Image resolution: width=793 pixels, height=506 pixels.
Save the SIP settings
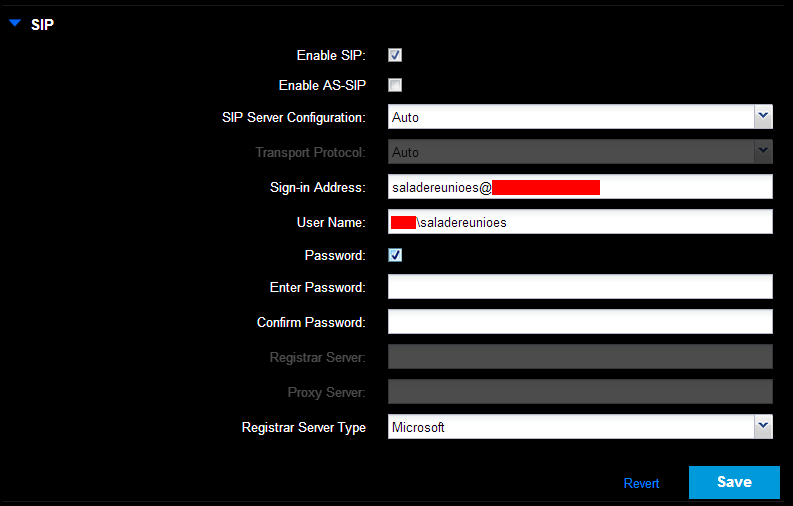click(734, 482)
